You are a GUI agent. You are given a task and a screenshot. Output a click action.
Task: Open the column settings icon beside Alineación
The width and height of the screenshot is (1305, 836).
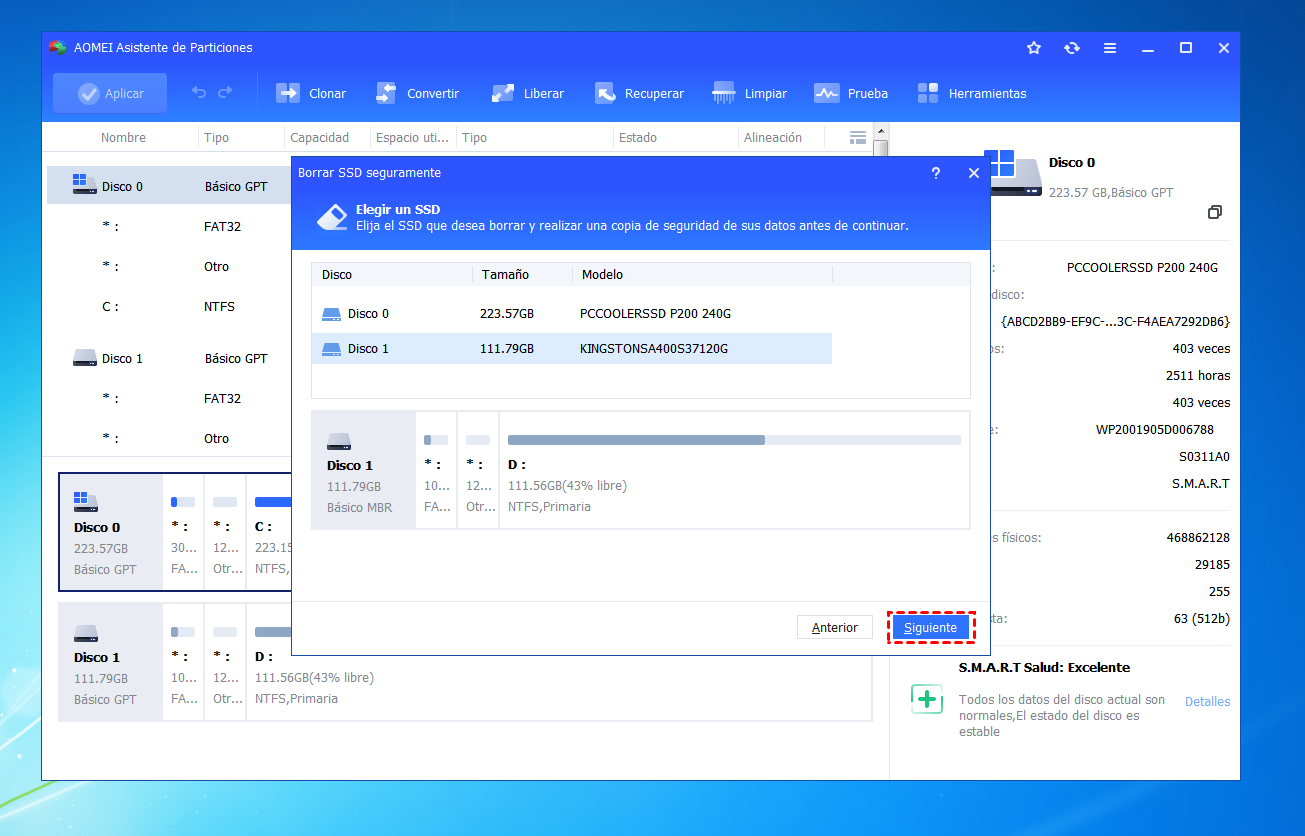pos(857,138)
